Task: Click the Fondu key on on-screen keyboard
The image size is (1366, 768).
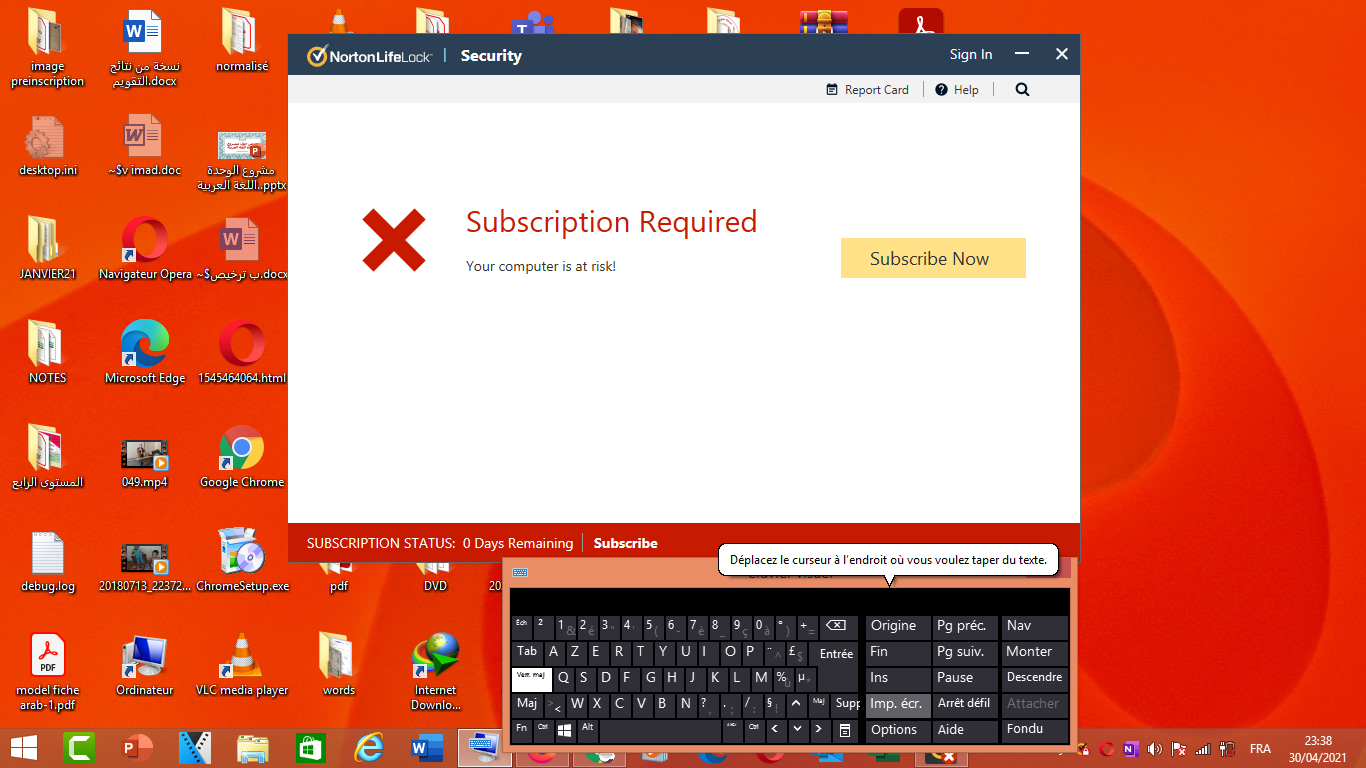Action: pos(1035,730)
